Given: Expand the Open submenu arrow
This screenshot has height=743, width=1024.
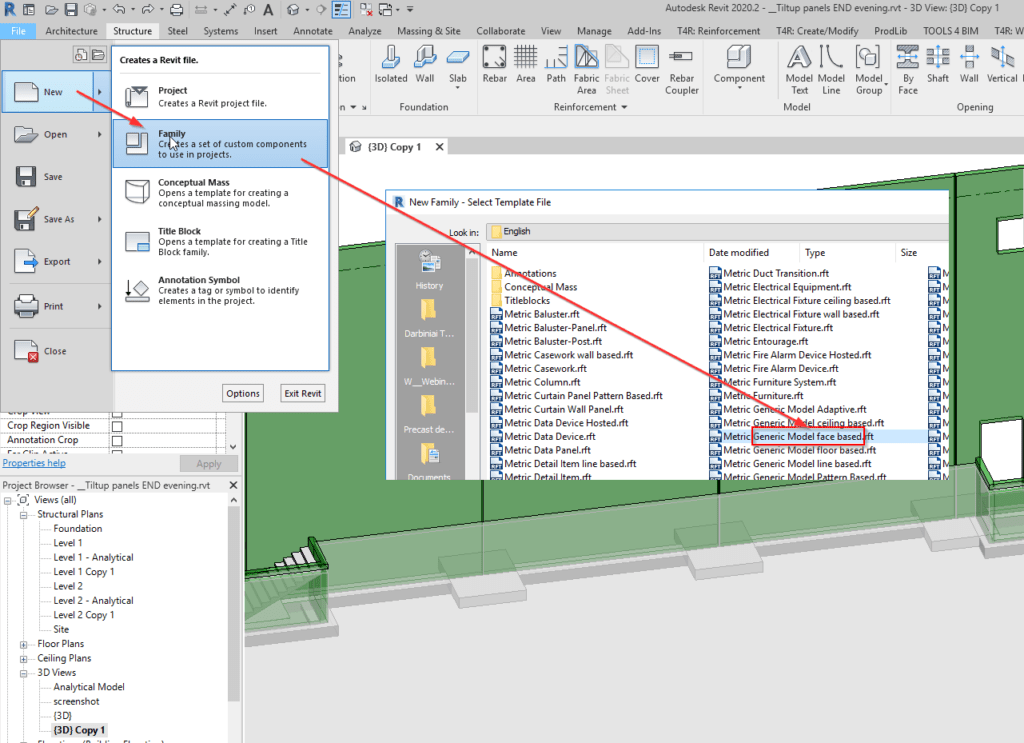Looking at the screenshot, I should coord(100,134).
